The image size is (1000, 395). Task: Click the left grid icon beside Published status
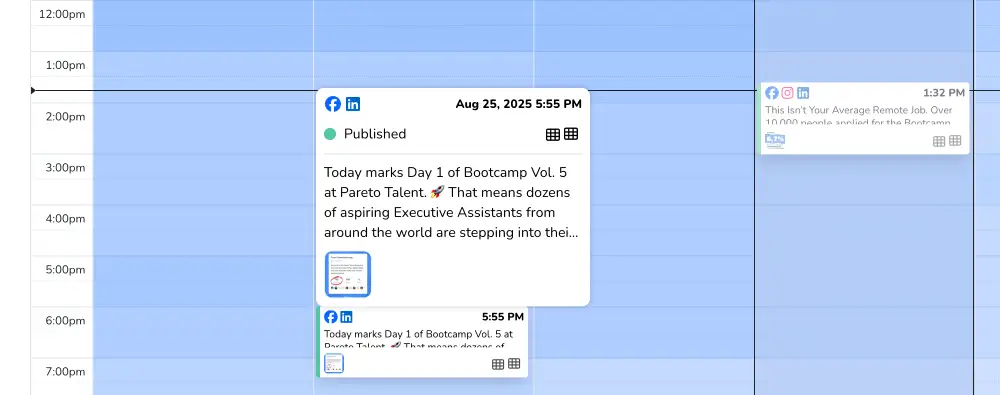point(553,134)
